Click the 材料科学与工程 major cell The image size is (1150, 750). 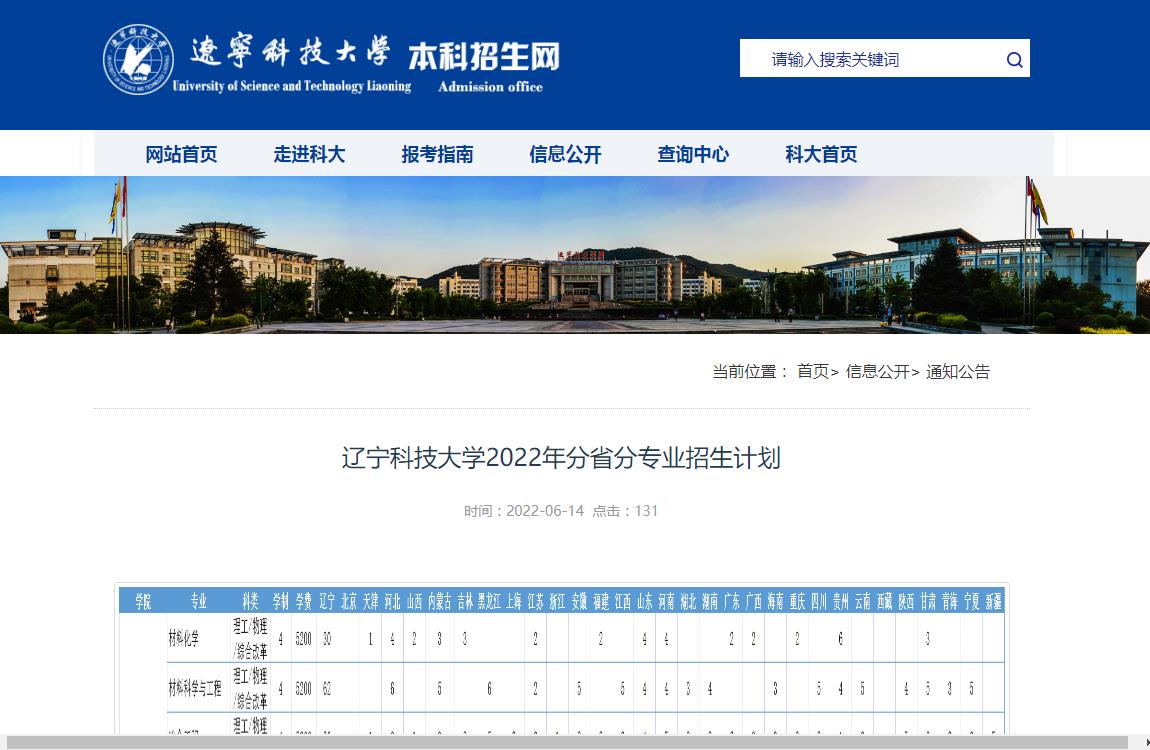[194, 688]
